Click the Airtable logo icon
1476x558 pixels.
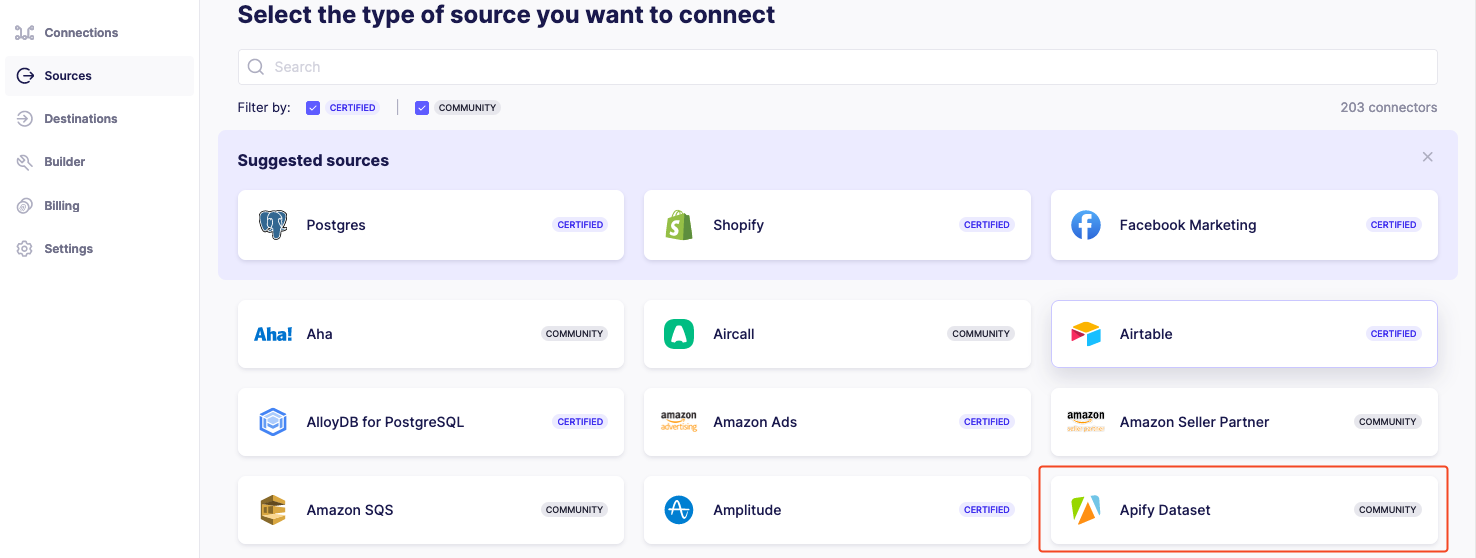(1085, 334)
